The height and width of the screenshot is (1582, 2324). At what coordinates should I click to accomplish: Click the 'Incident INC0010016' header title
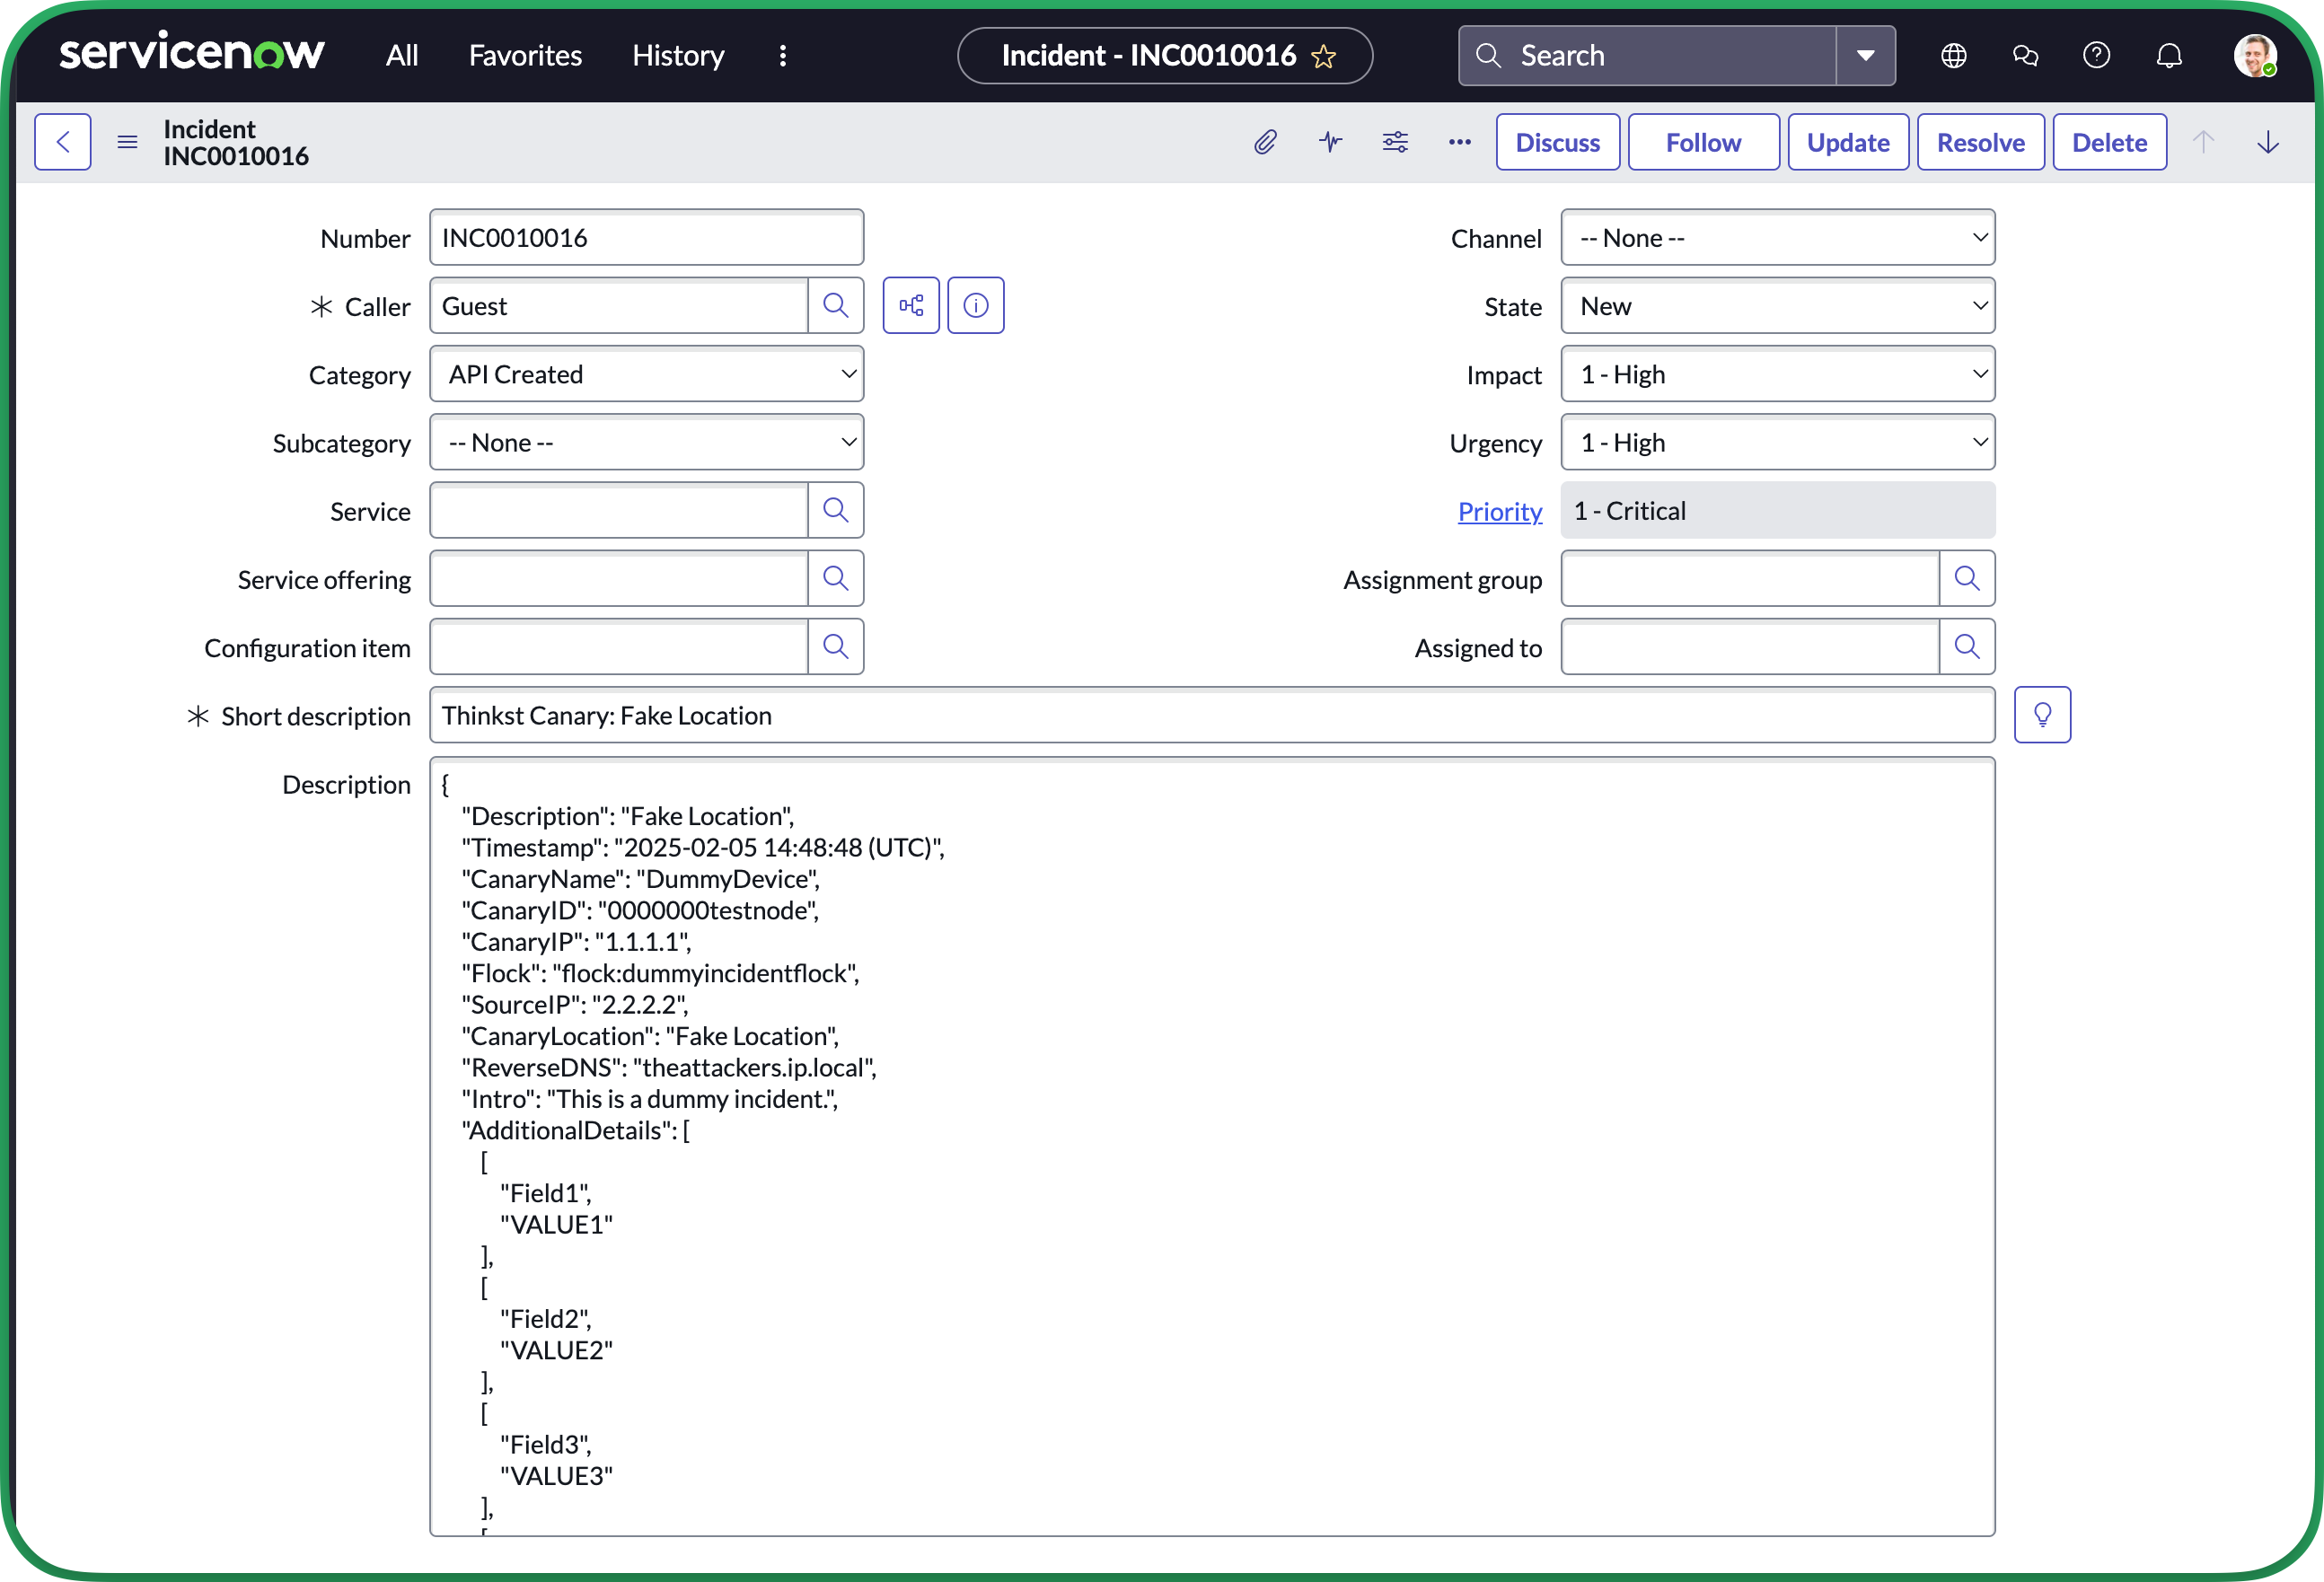[236, 142]
